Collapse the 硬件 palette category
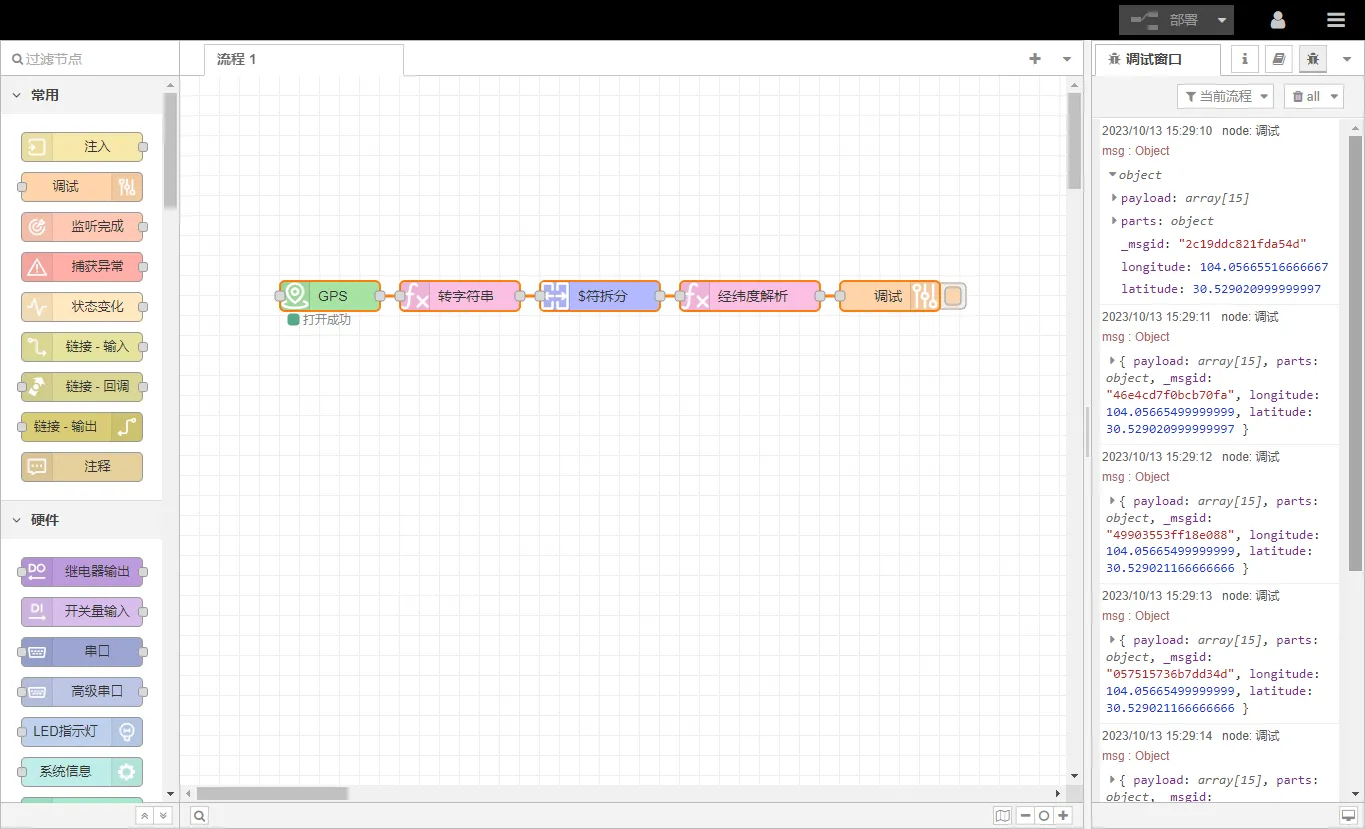The width and height of the screenshot is (1365, 829). (17, 520)
